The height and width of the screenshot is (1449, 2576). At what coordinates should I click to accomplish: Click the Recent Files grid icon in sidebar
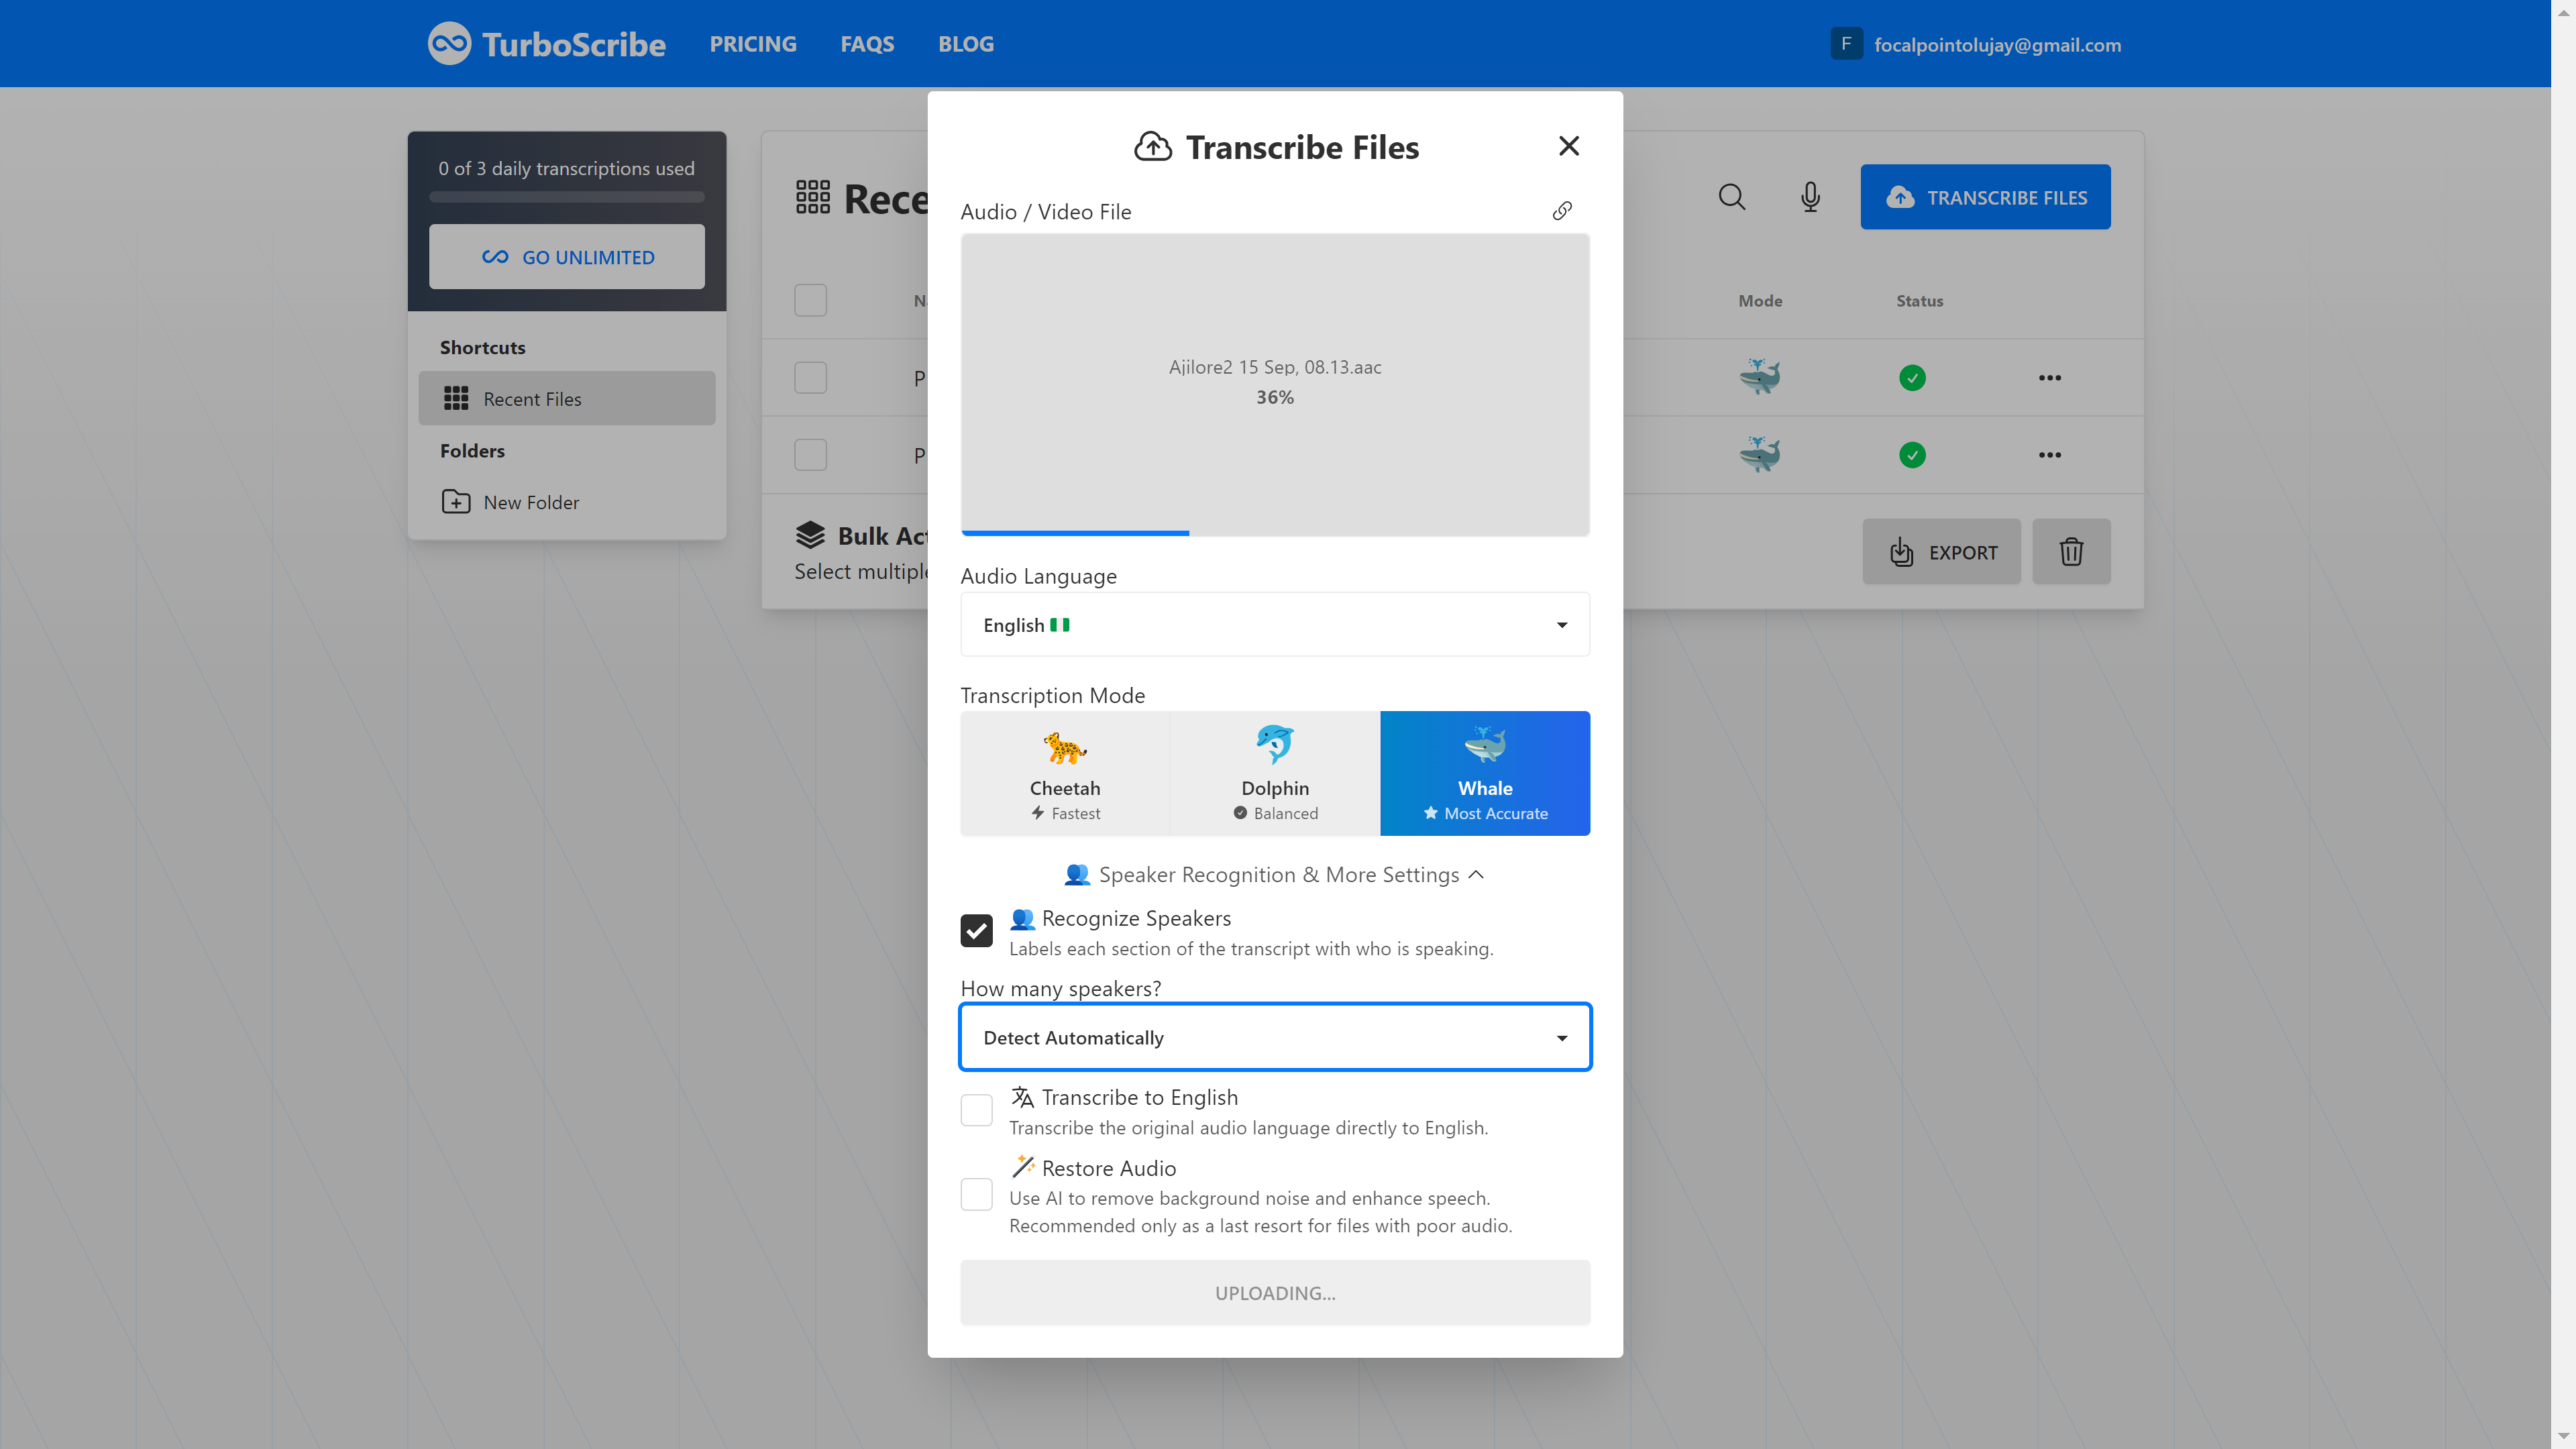point(456,399)
